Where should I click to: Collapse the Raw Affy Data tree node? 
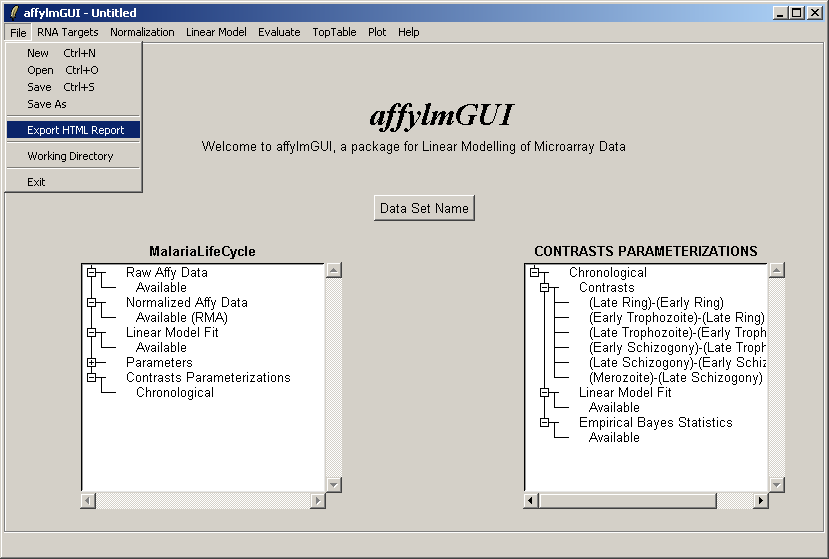[91, 272]
